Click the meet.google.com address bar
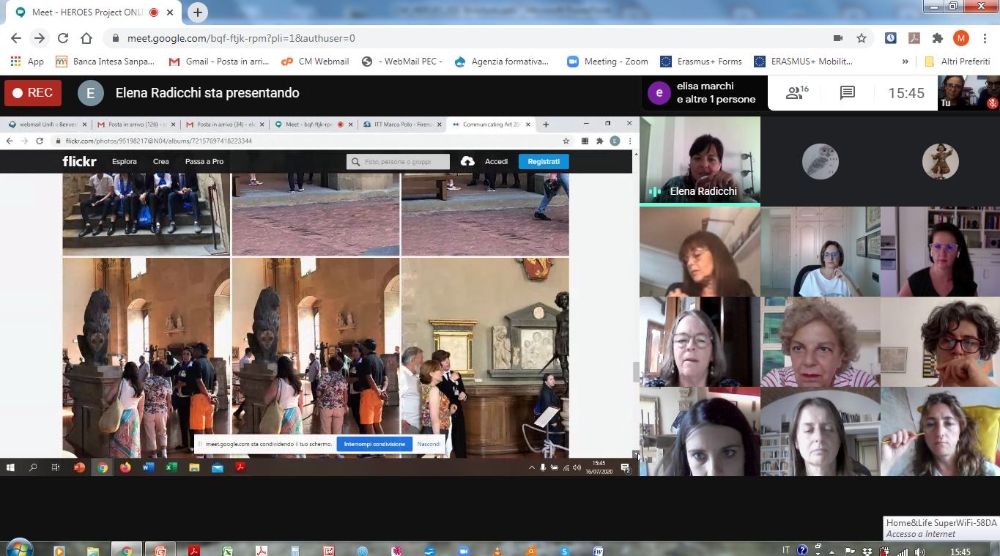This screenshot has height=556, width=1000. 400,38
